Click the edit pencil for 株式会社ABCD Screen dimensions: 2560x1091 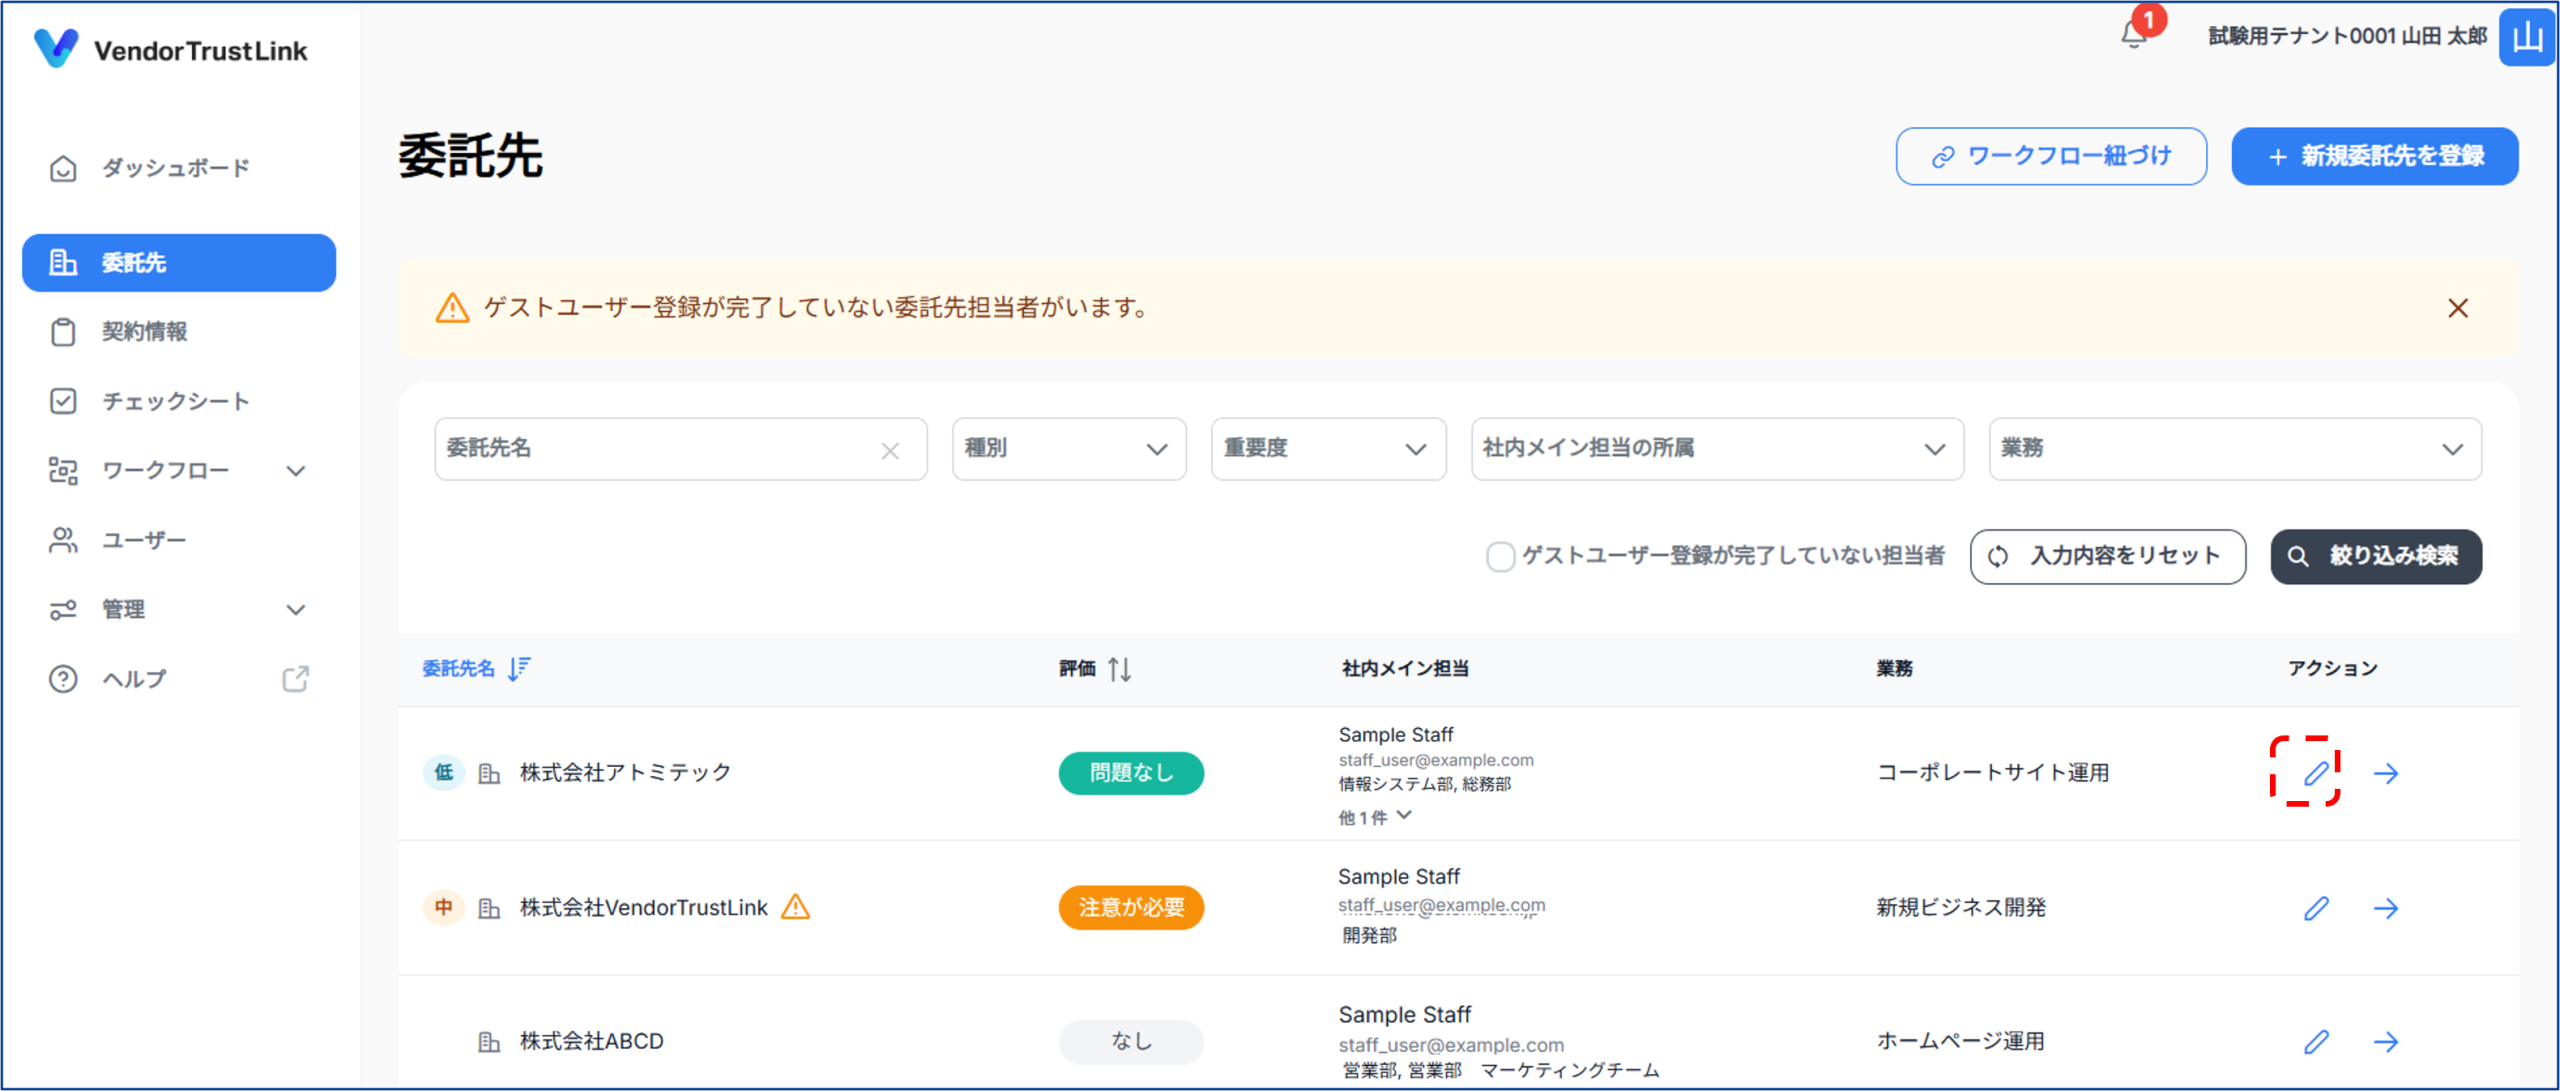pos(2316,1042)
